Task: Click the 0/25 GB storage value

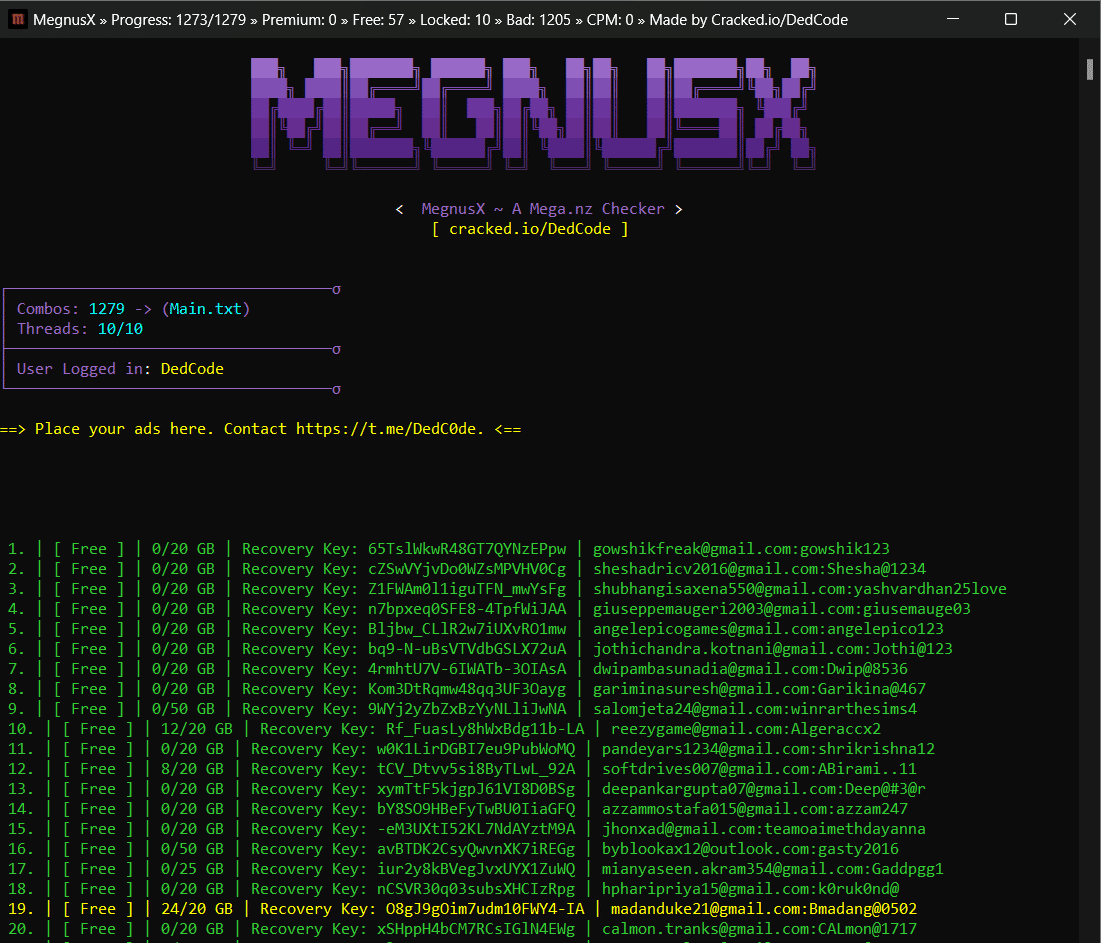Action: [x=192, y=869]
